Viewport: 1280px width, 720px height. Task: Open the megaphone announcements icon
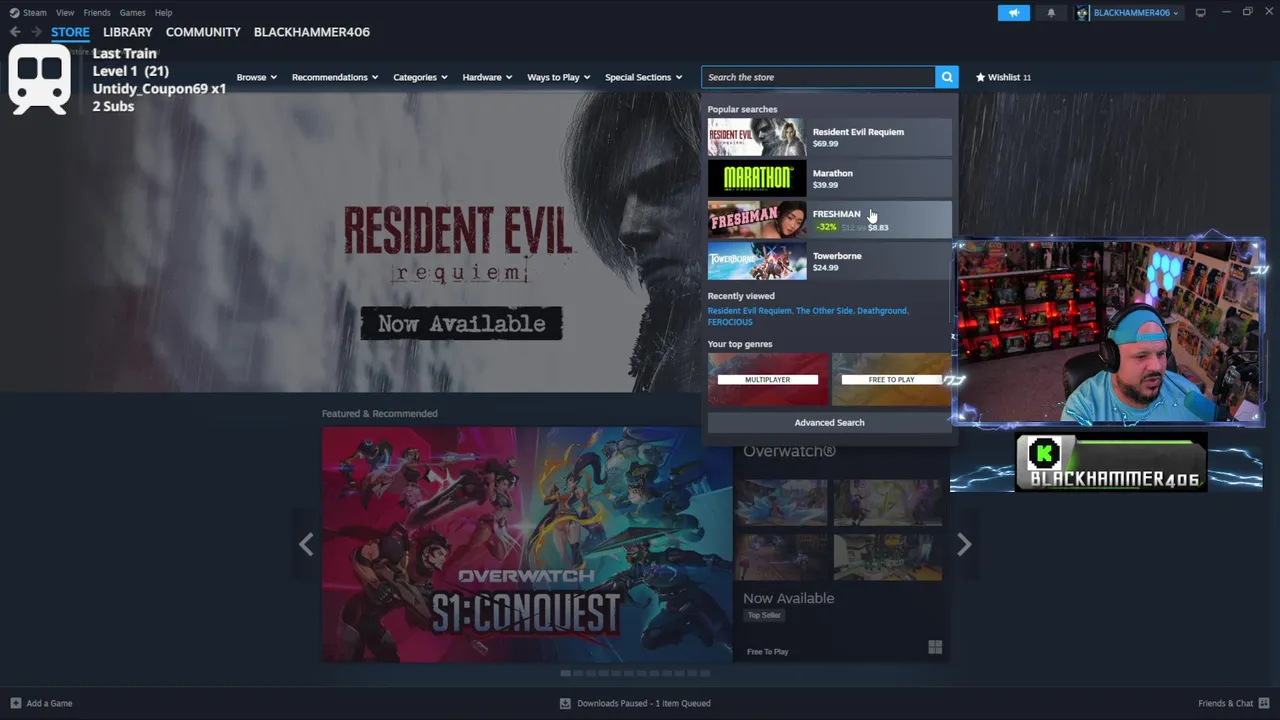click(1013, 13)
